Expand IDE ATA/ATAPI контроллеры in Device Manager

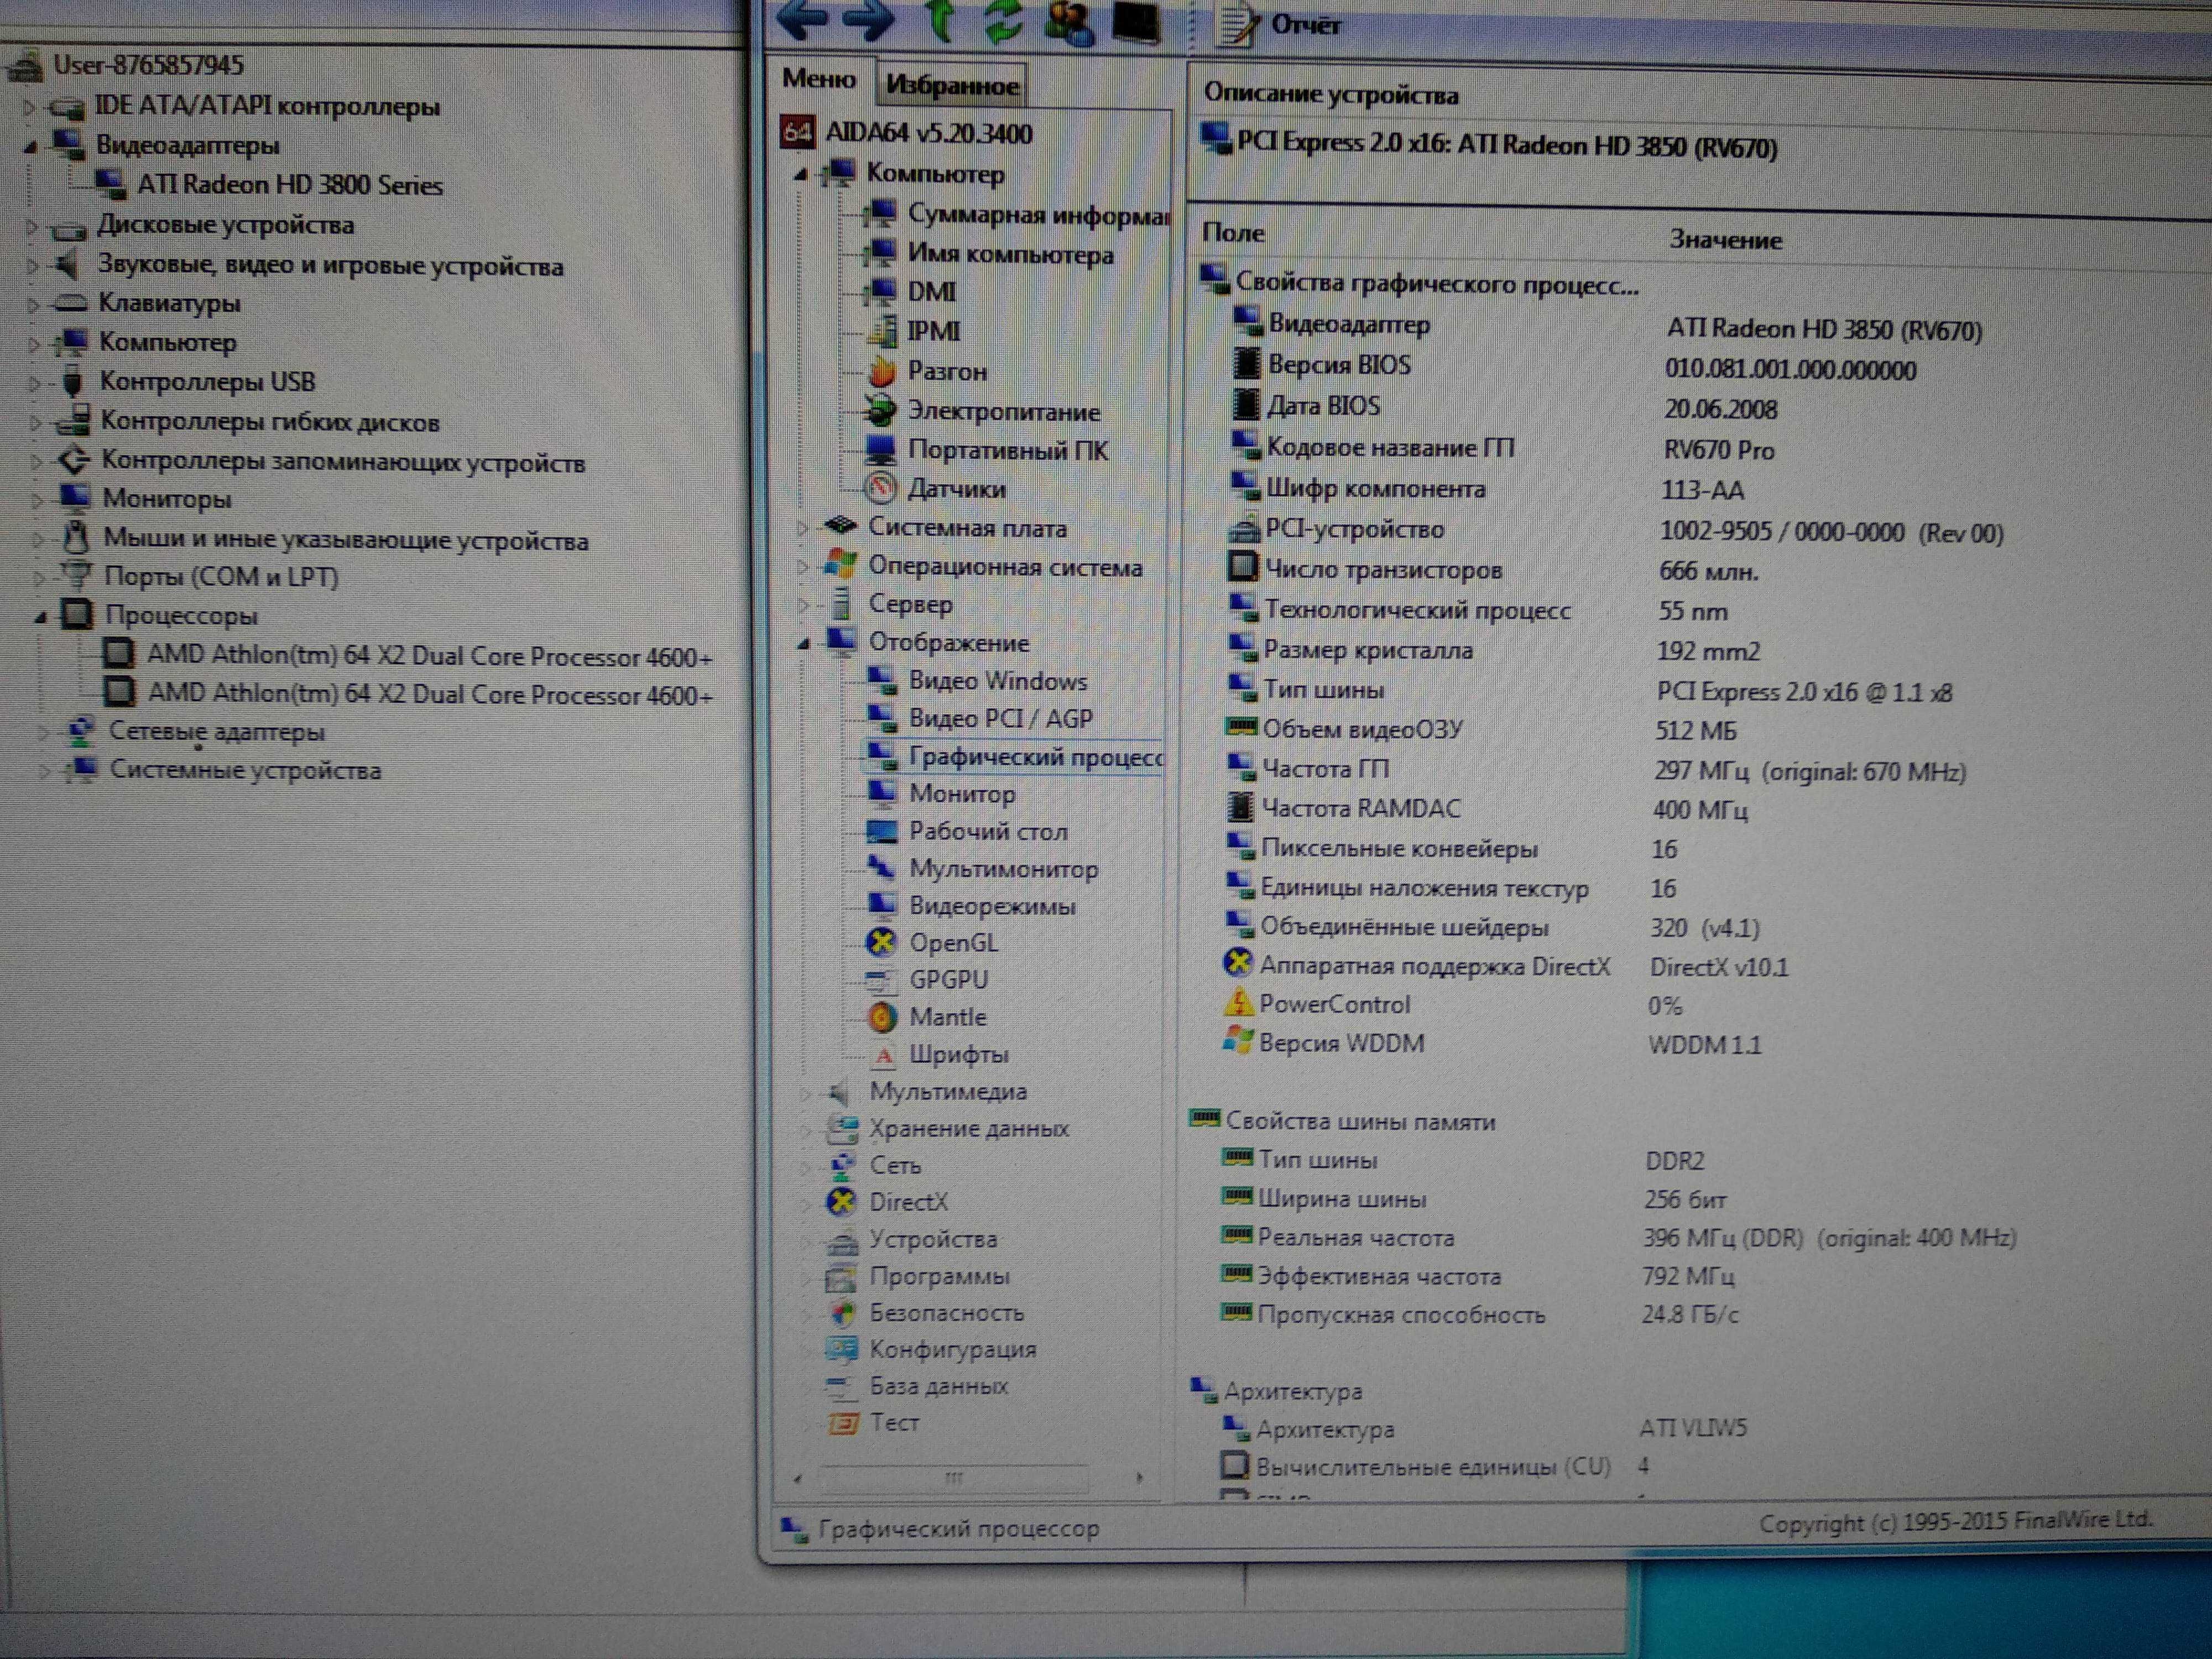pyautogui.click(x=29, y=106)
